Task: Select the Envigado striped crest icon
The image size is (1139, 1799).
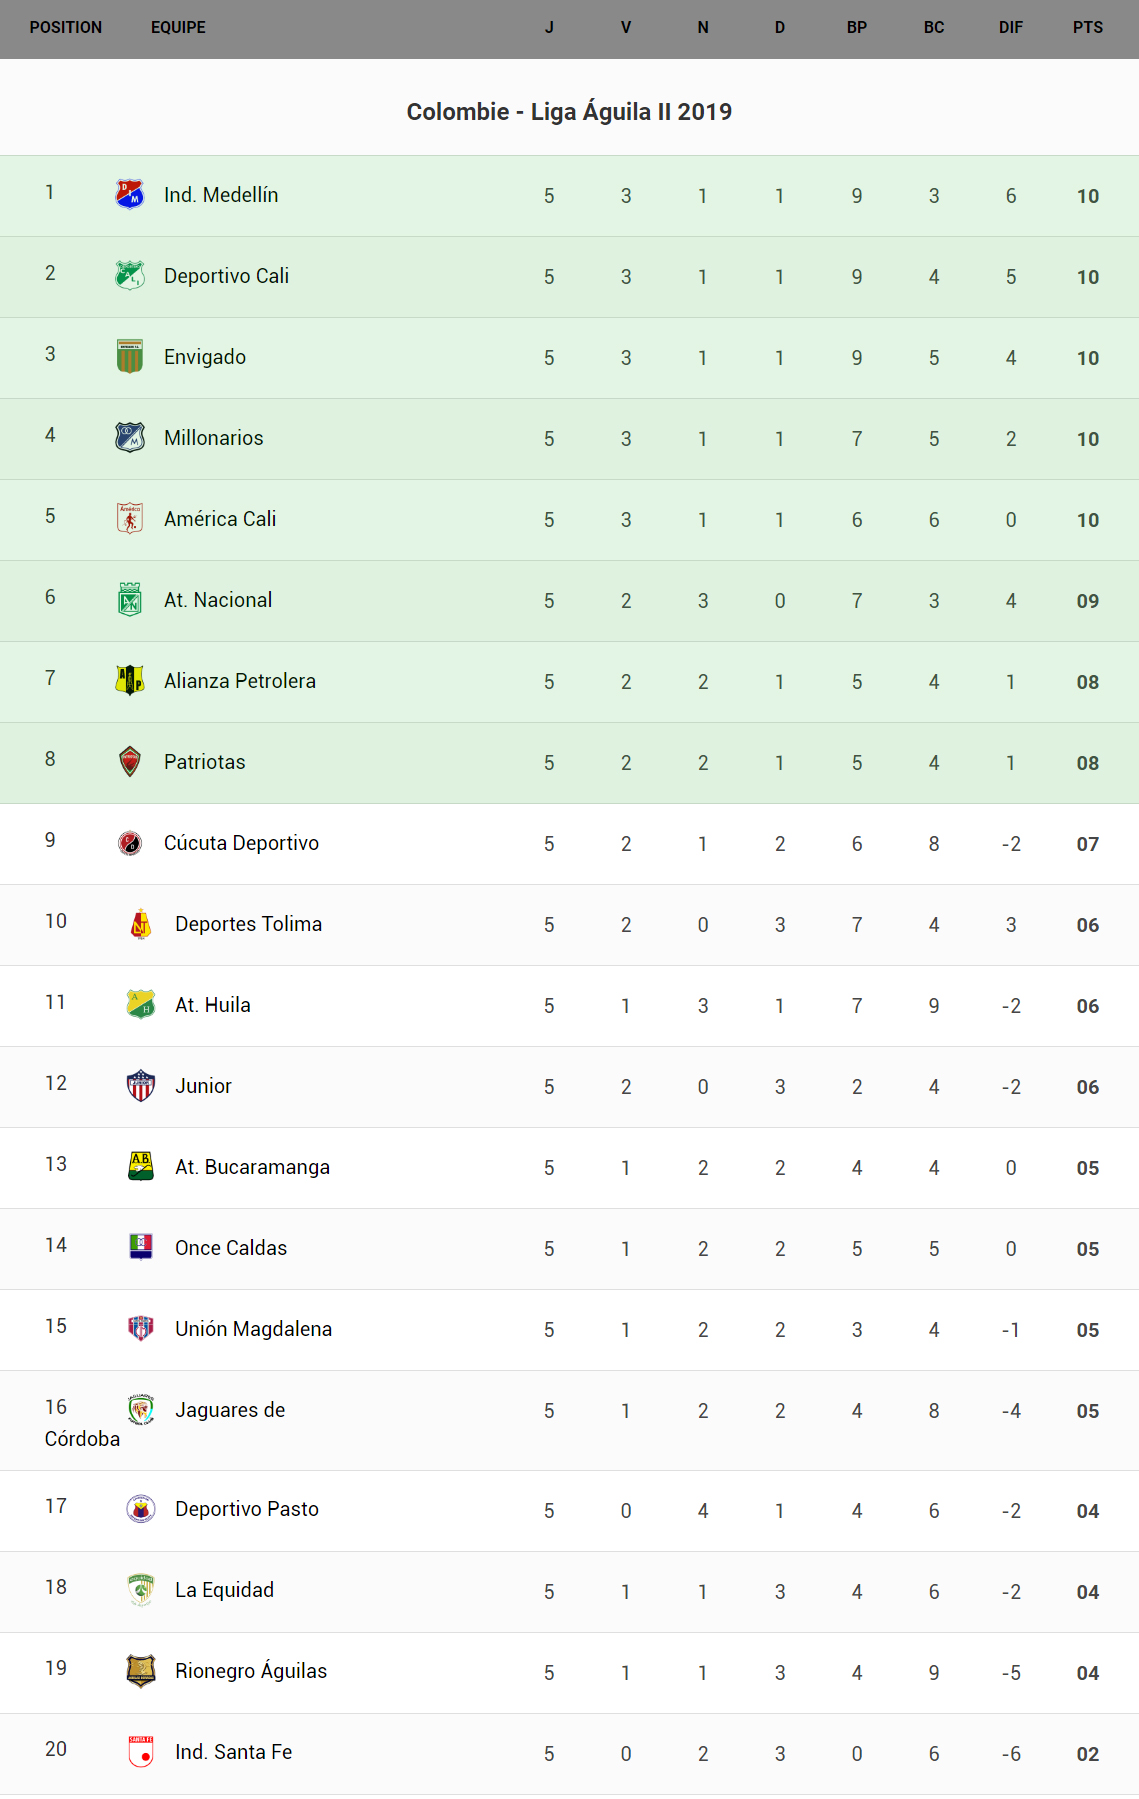Action: pyautogui.click(x=130, y=356)
